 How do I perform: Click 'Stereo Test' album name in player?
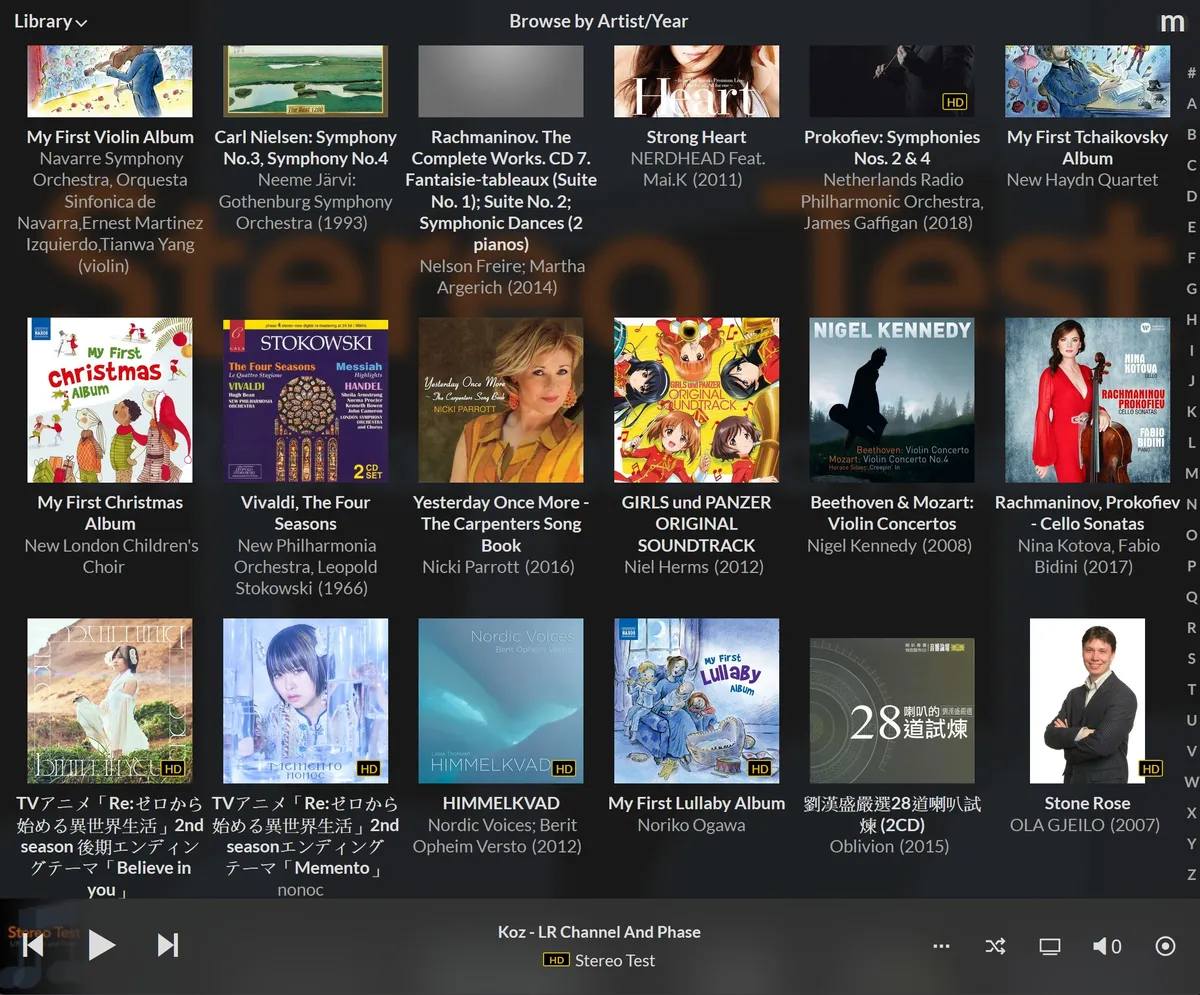(x=615, y=961)
